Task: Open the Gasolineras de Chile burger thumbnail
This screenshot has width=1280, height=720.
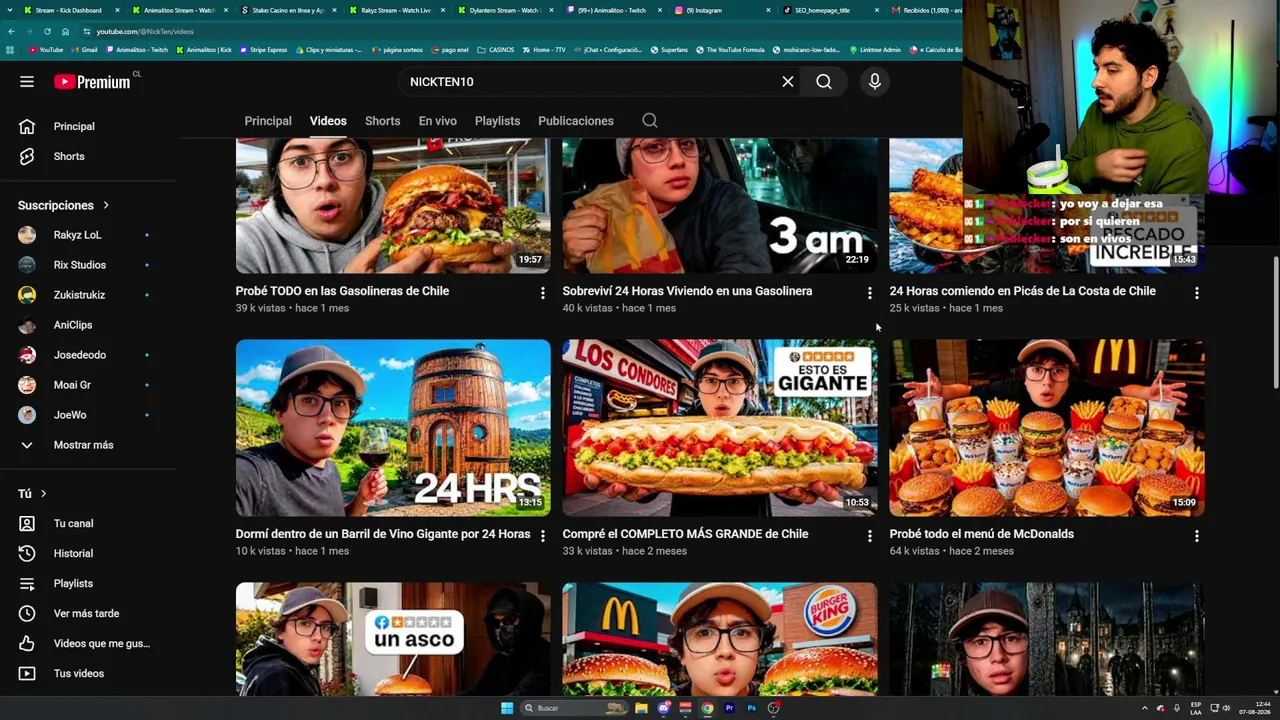Action: tap(393, 206)
